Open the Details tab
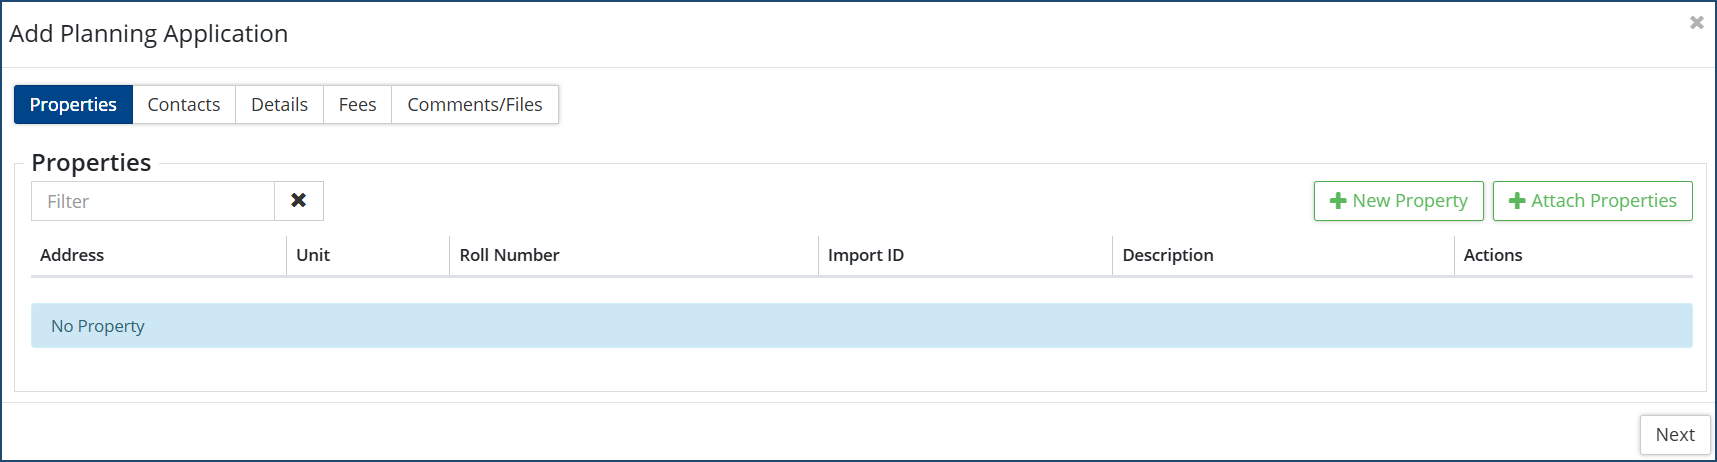The width and height of the screenshot is (1717, 462). [x=279, y=105]
